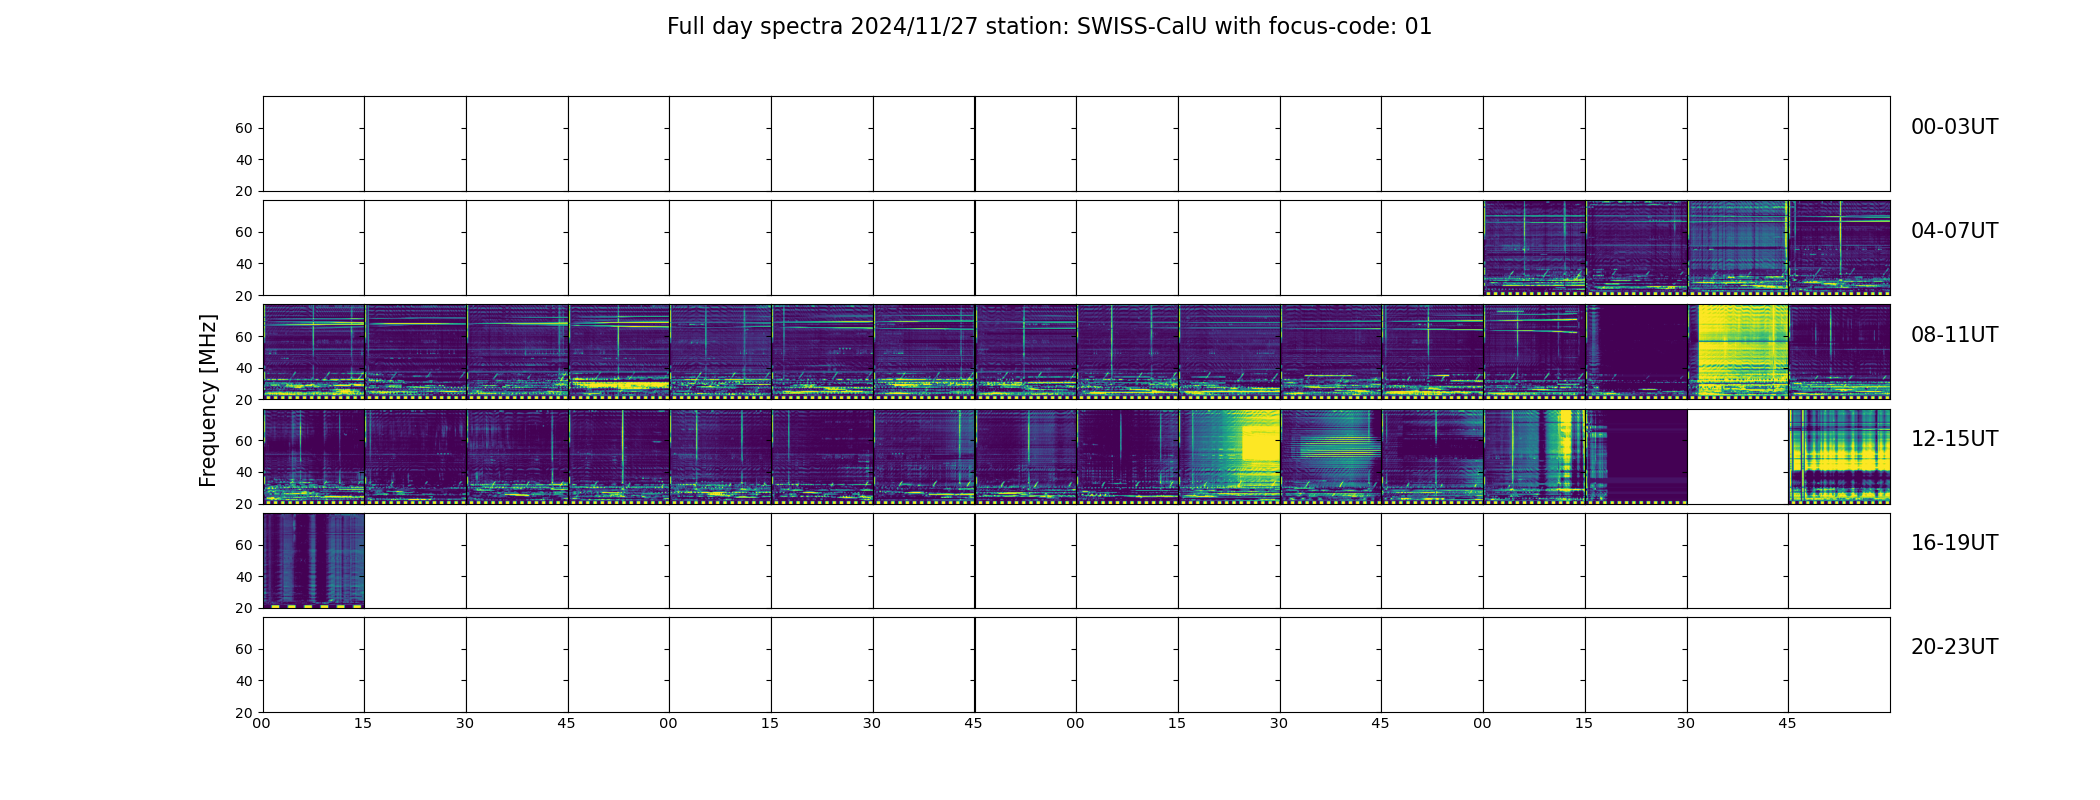This screenshot has width=2100, height=800.
Task: Click the '08-11UT' row label
Action: click(x=1954, y=335)
